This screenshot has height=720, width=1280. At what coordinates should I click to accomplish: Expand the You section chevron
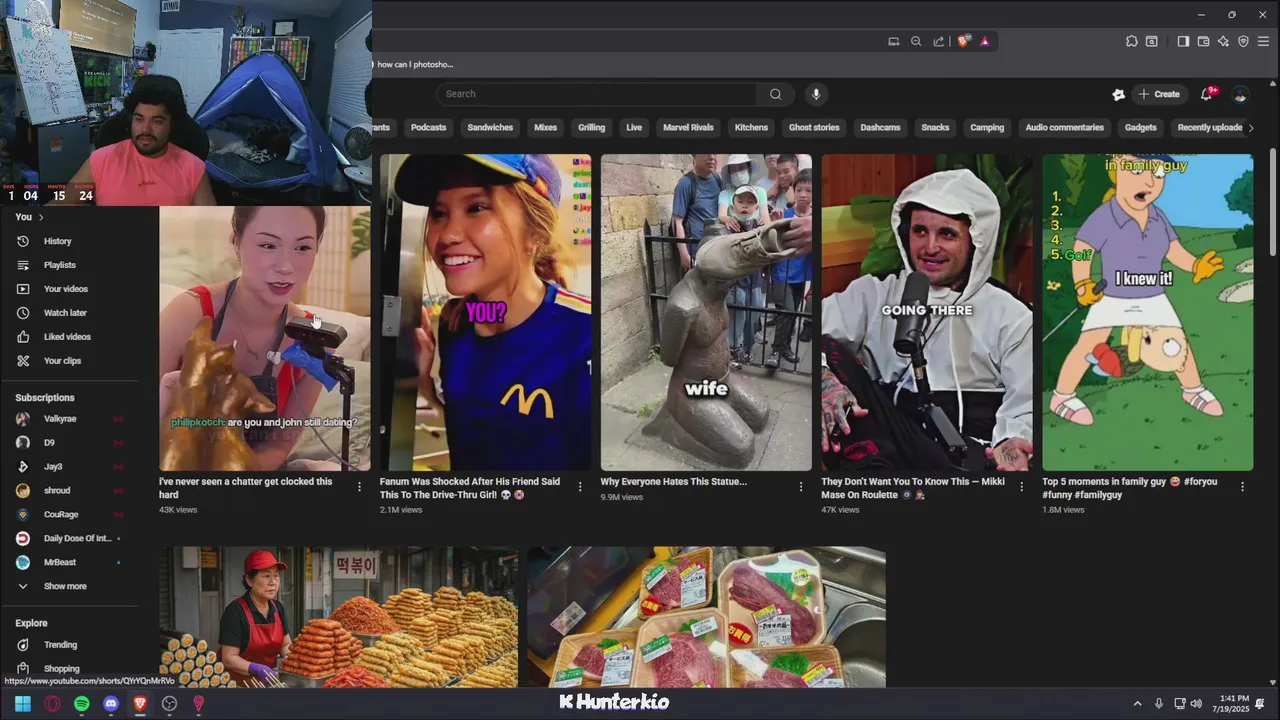[39, 217]
